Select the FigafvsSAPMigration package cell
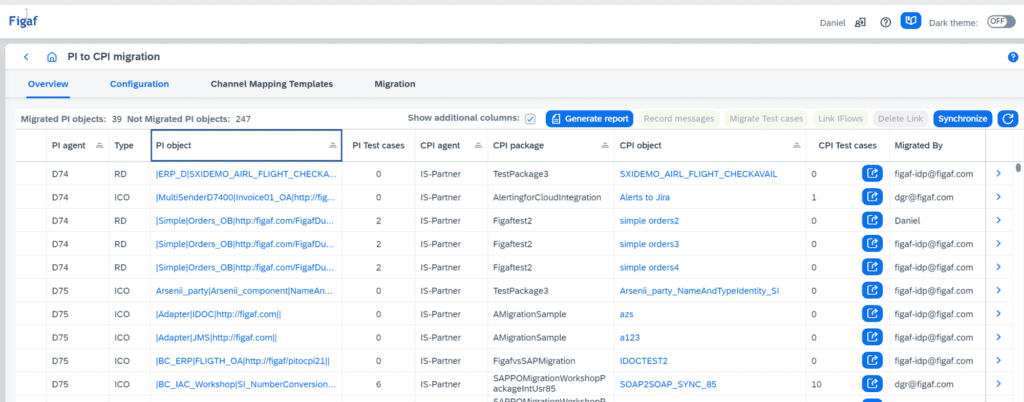Viewport: 1024px width, 402px height. [x=534, y=360]
